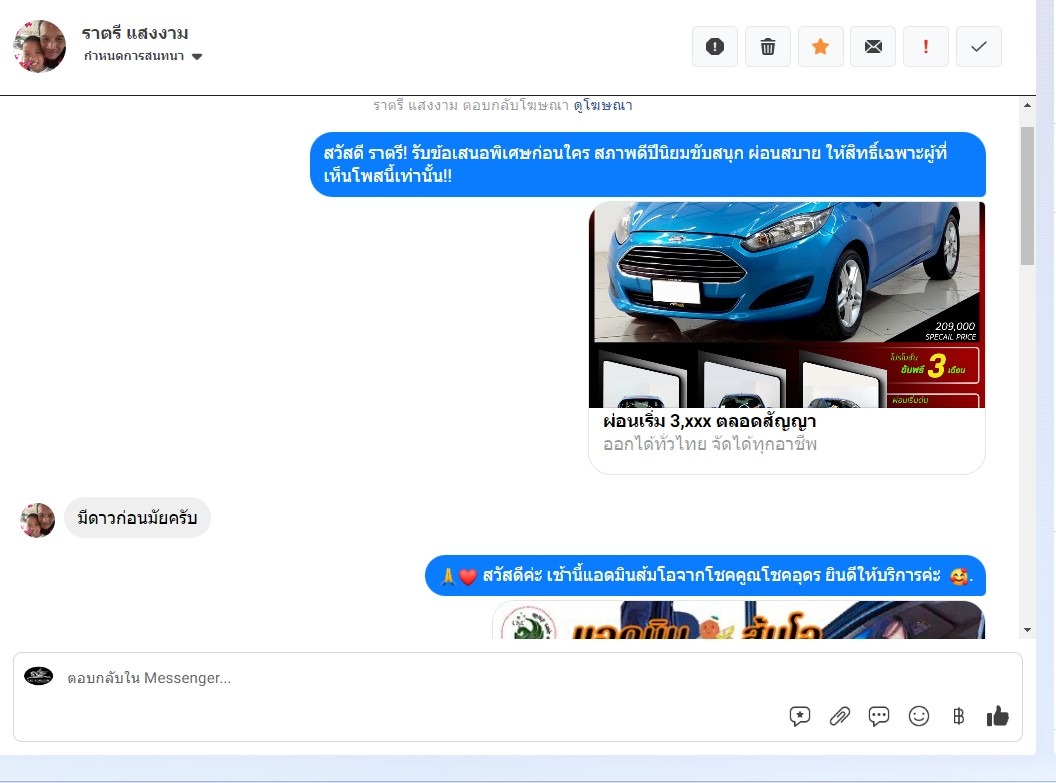Screen dimensions: 1056x783
Task: Open the blue Ford car ad image
Action: [x=786, y=304]
